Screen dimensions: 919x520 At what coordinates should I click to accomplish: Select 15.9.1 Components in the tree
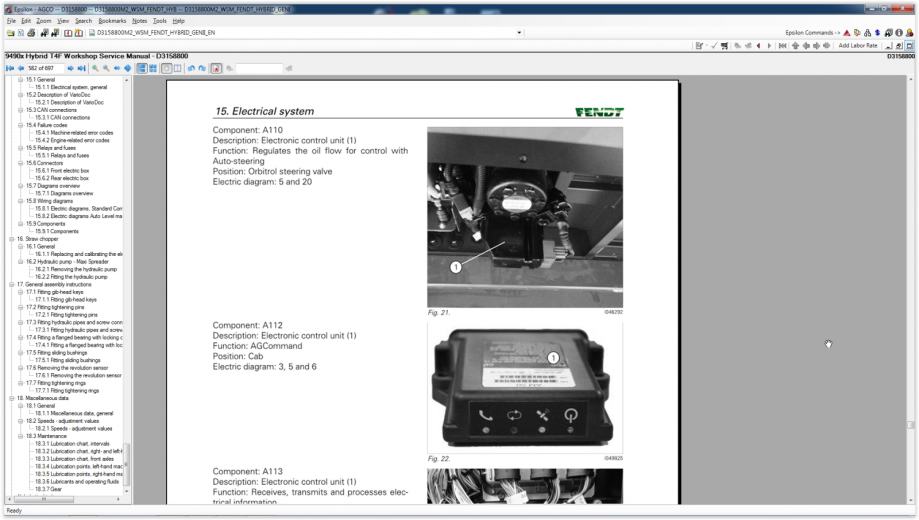point(57,232)
